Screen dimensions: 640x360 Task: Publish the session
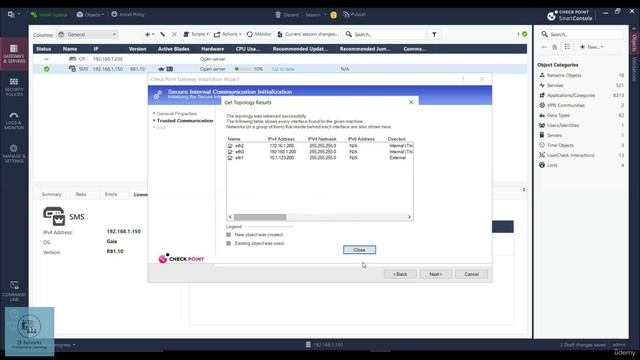[354, 14]
